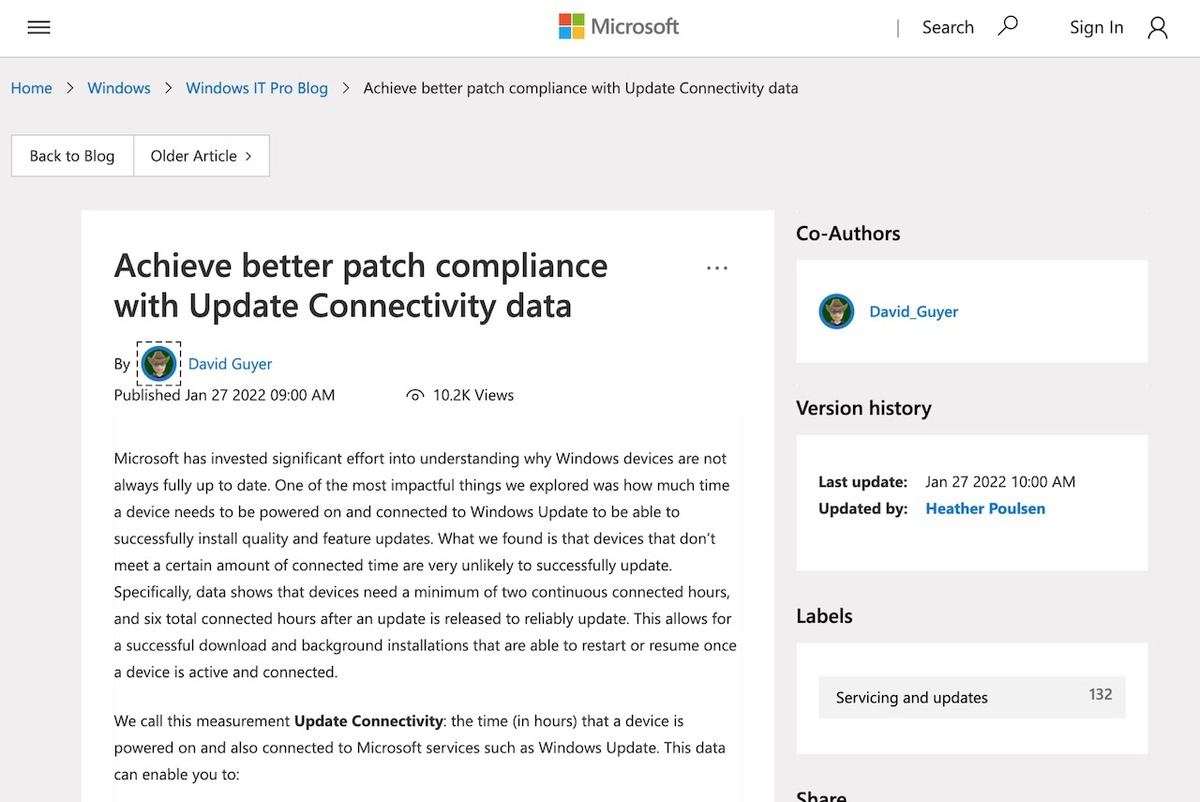Go to the Older Article
Viewport: 1200px width, 802px height.
click(x=201, y=156)
